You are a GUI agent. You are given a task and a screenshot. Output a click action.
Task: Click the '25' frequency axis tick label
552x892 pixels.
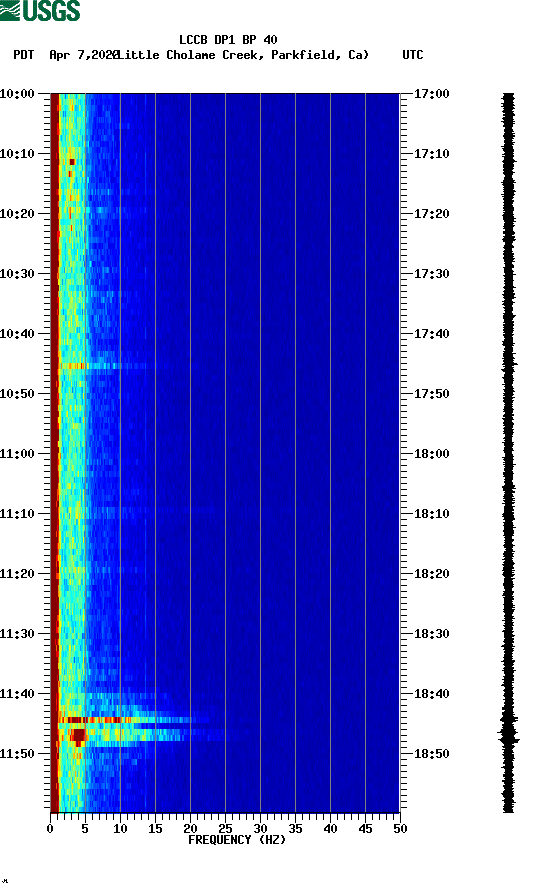click(x=225, y=829)
